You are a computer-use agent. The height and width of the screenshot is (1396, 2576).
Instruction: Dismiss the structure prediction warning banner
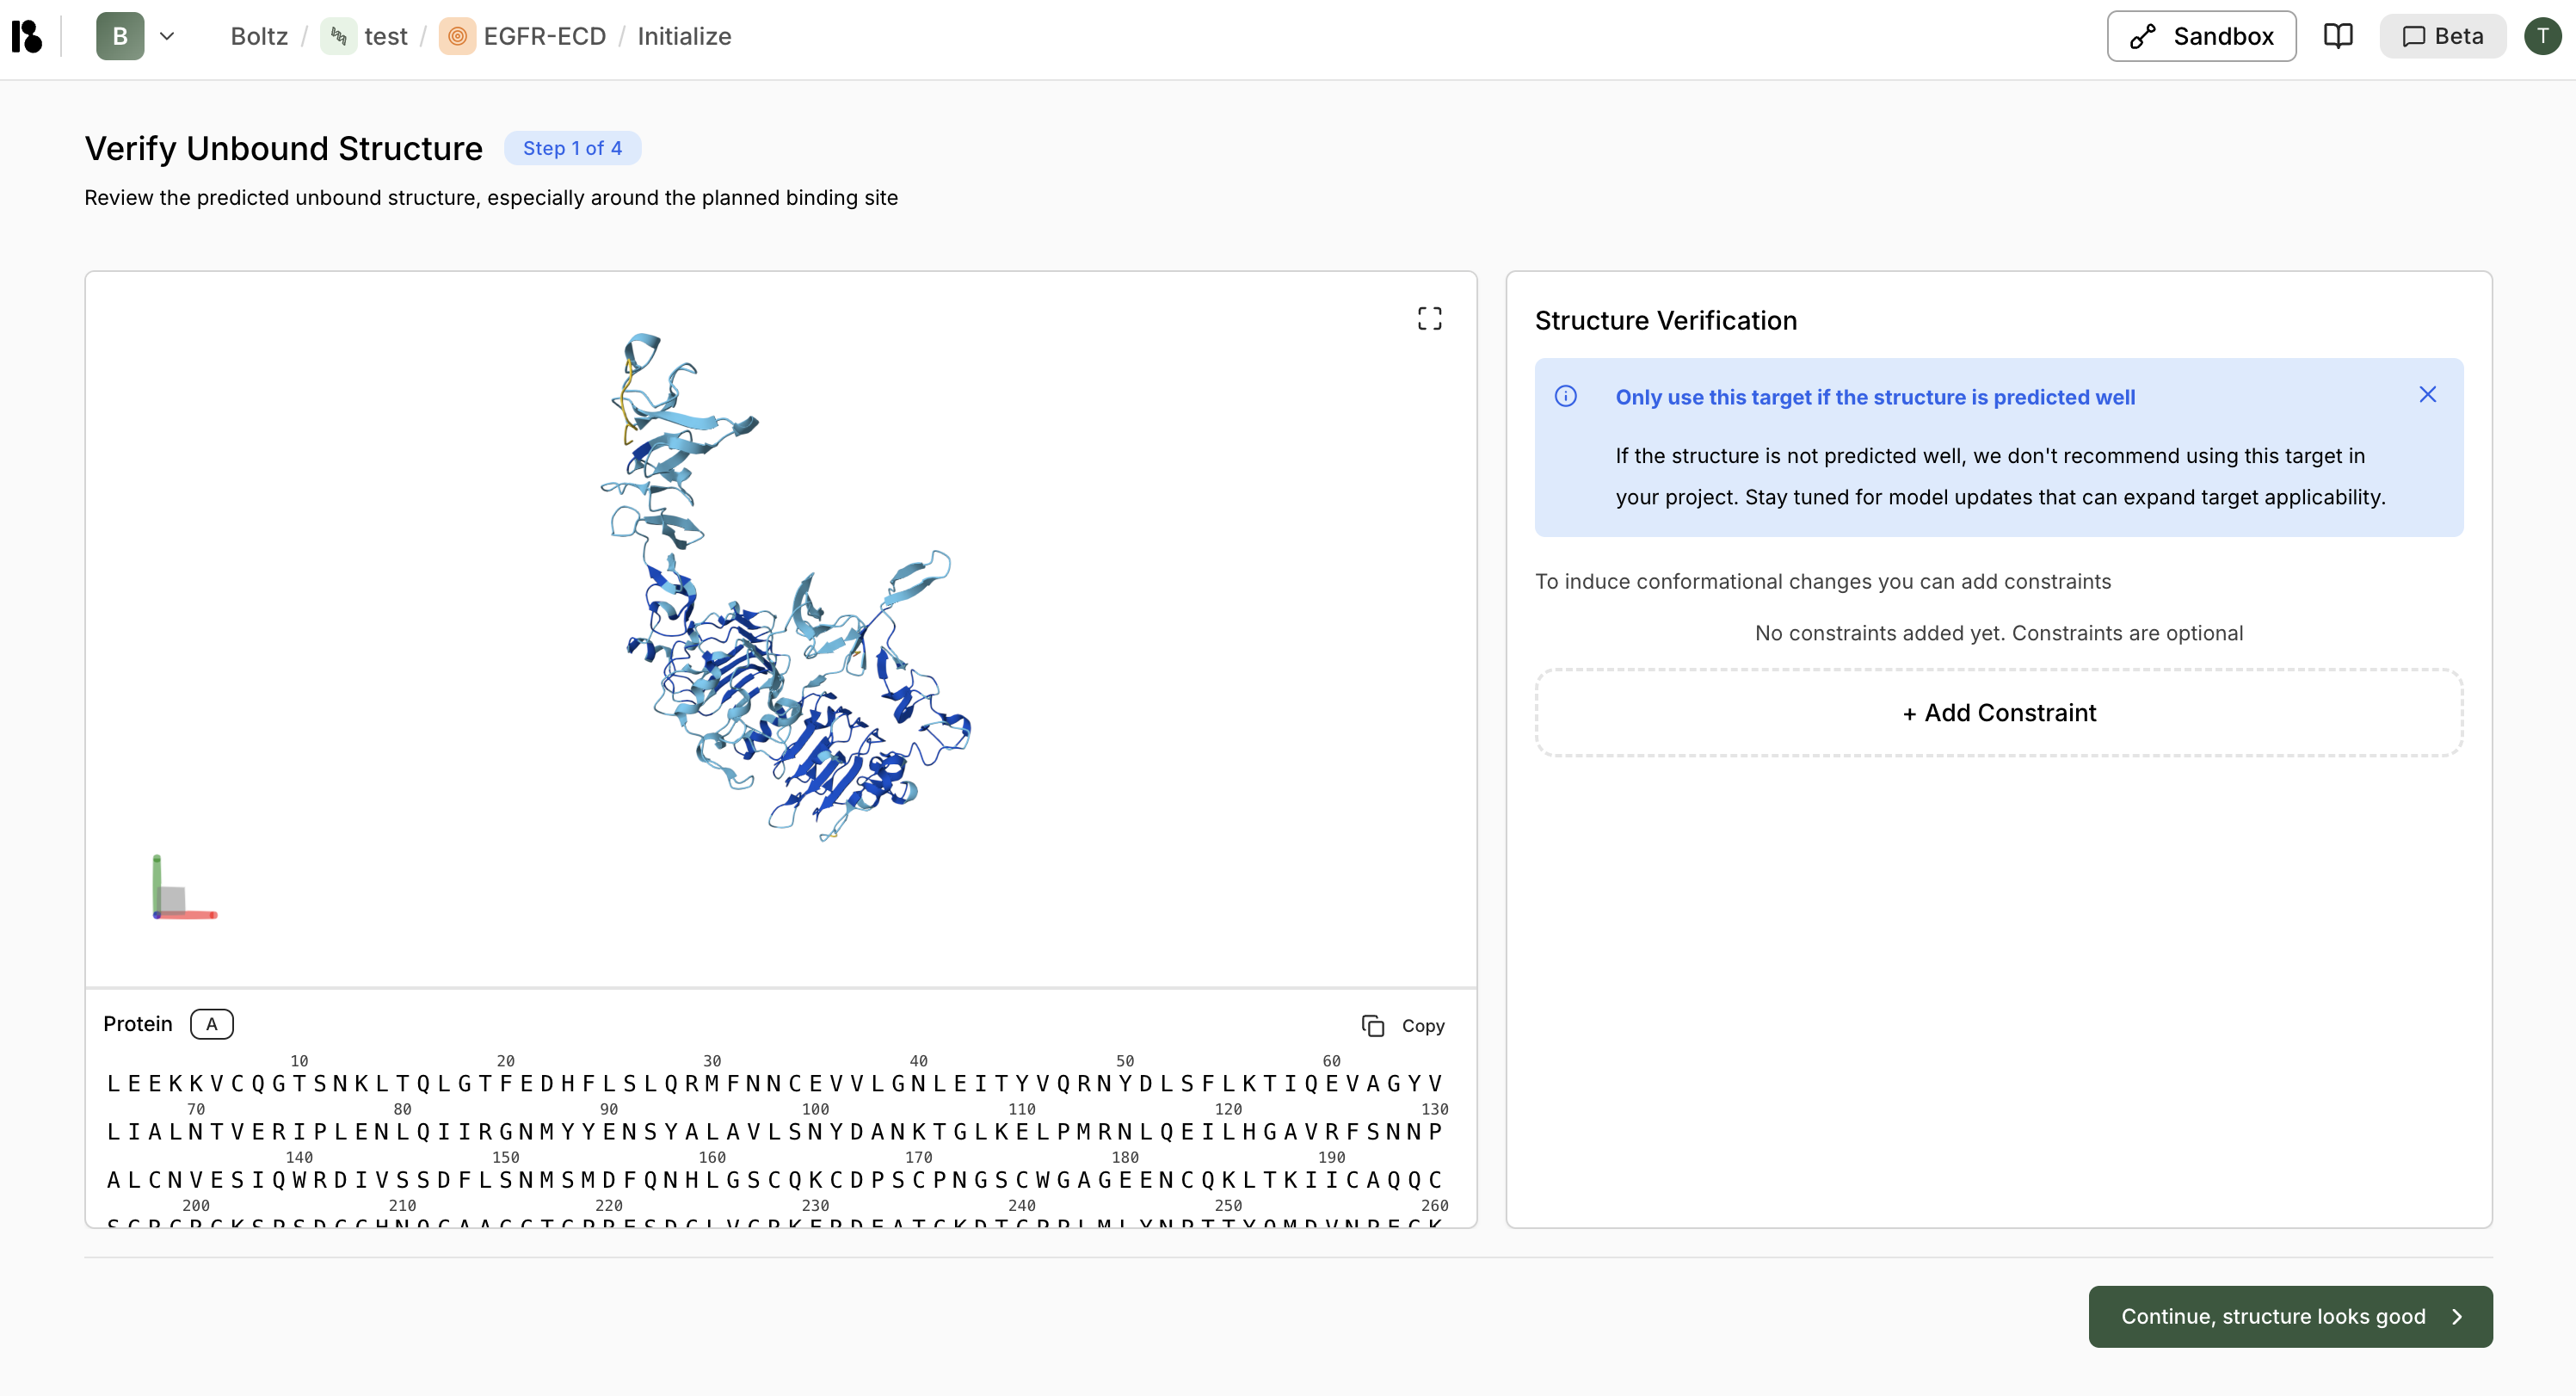[x=2429, y=394]
